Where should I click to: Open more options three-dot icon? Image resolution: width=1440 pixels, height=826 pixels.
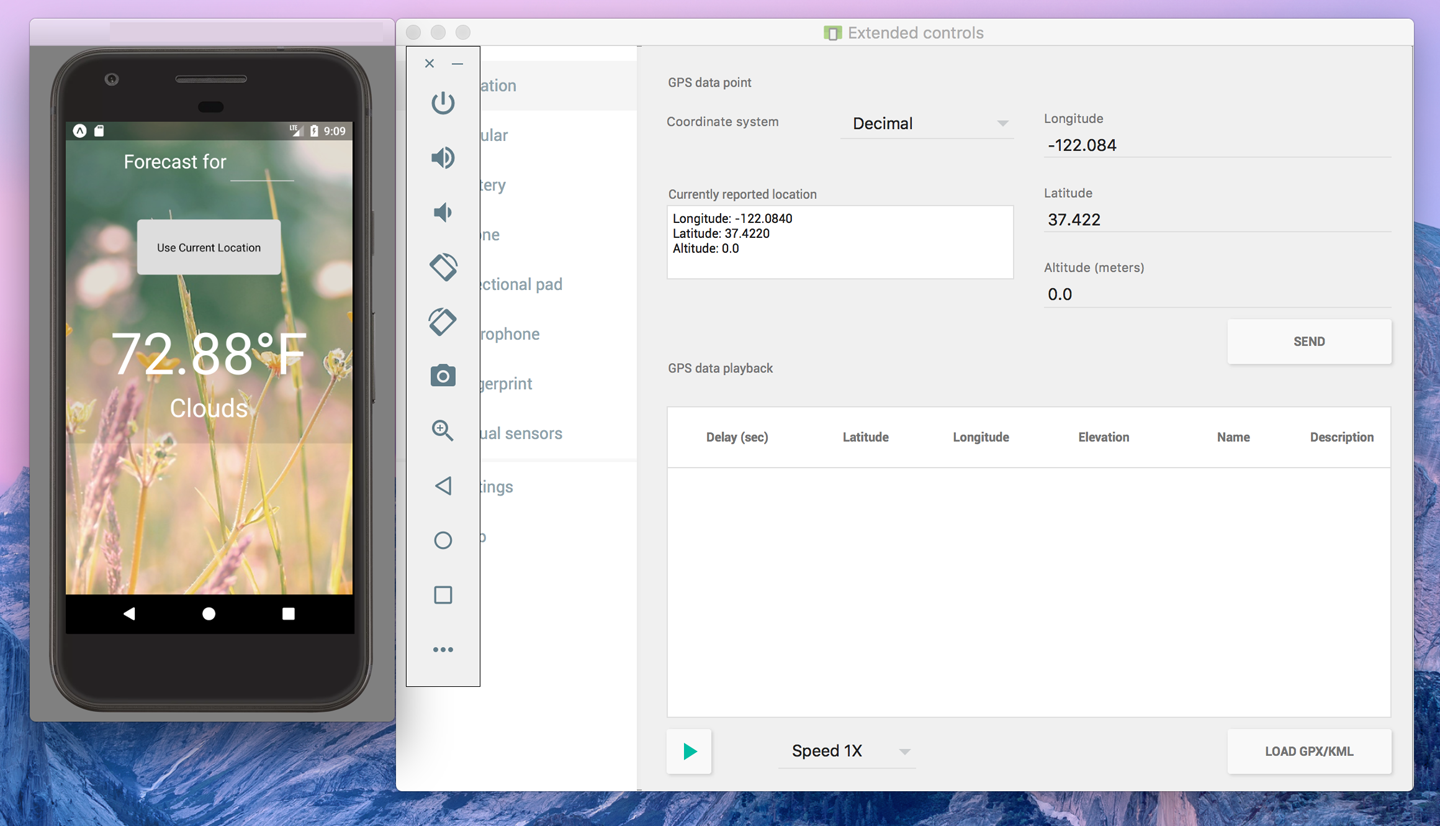[x=443, y=650]
